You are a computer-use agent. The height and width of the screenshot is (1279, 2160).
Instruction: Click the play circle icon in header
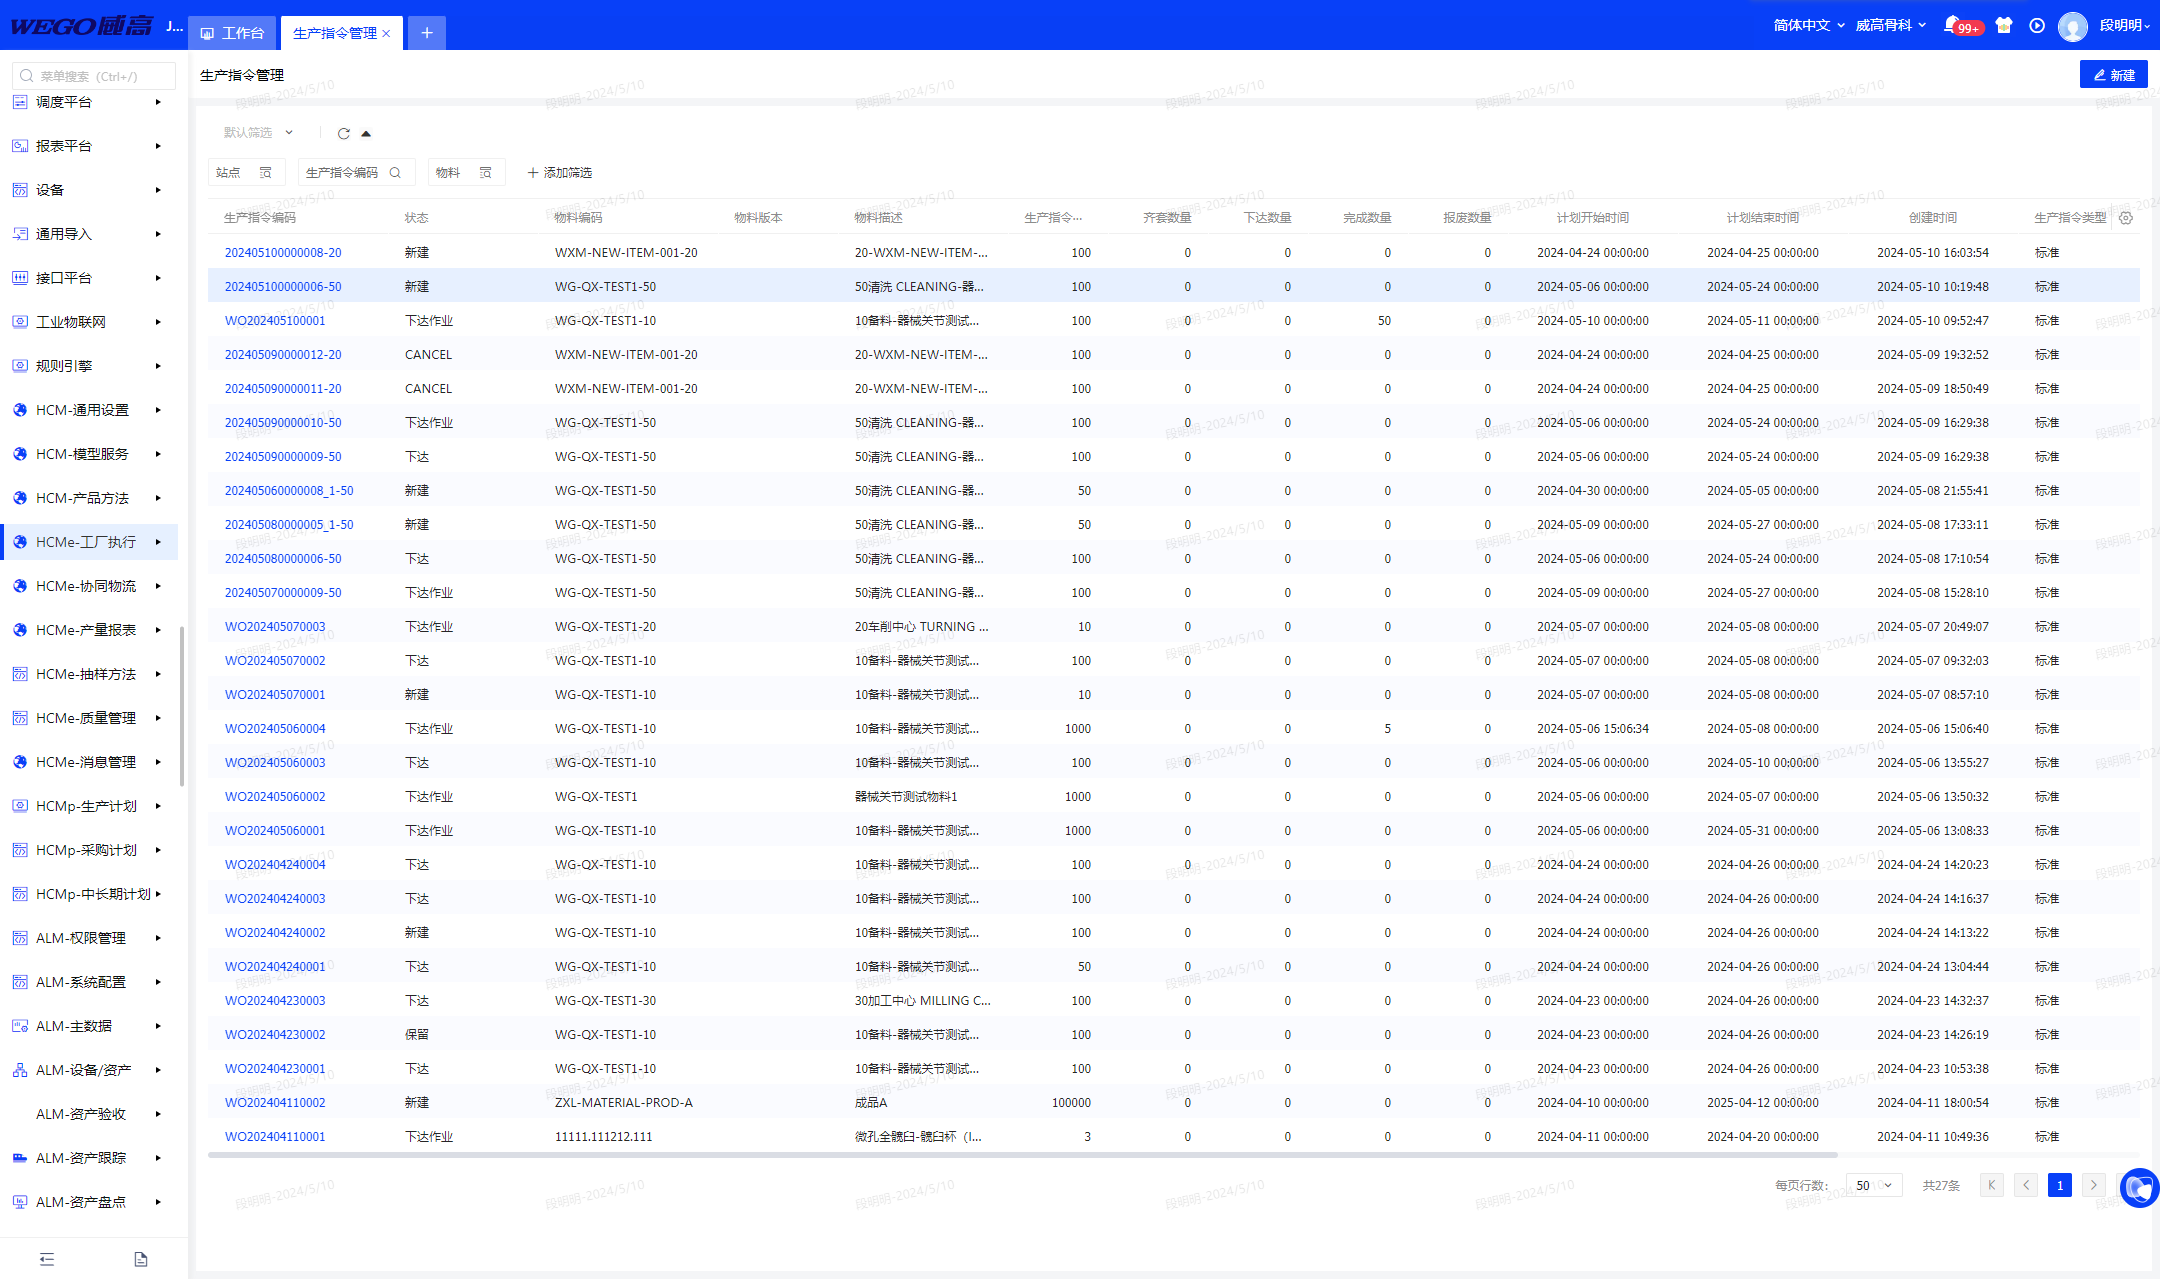click(2037, 25)
